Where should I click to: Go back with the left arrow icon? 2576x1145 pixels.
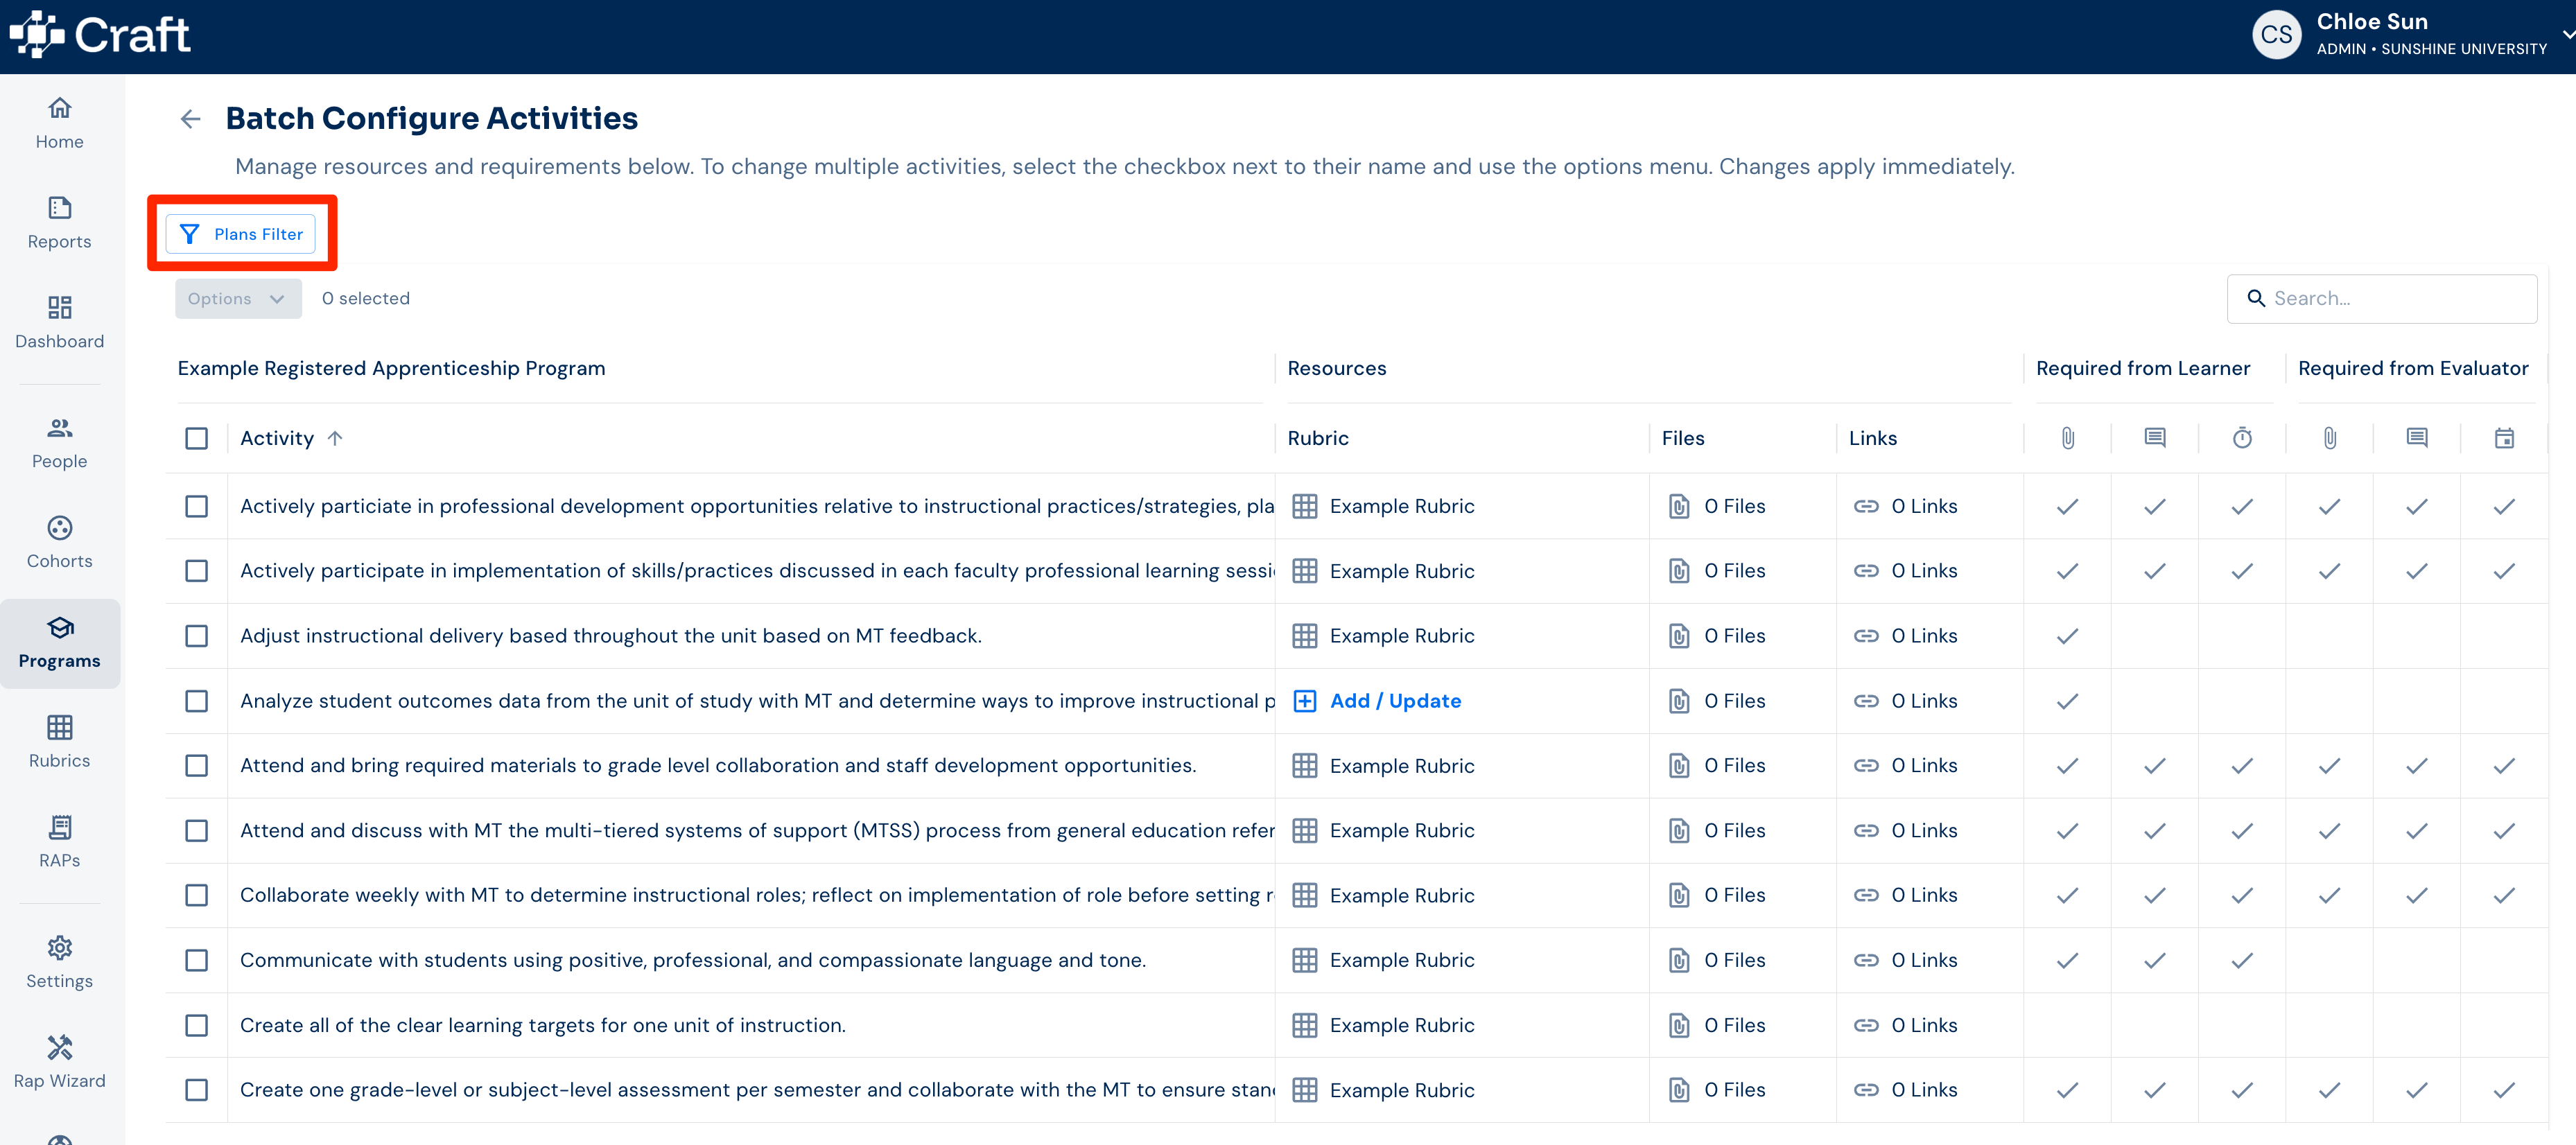(x=190, y=119)
